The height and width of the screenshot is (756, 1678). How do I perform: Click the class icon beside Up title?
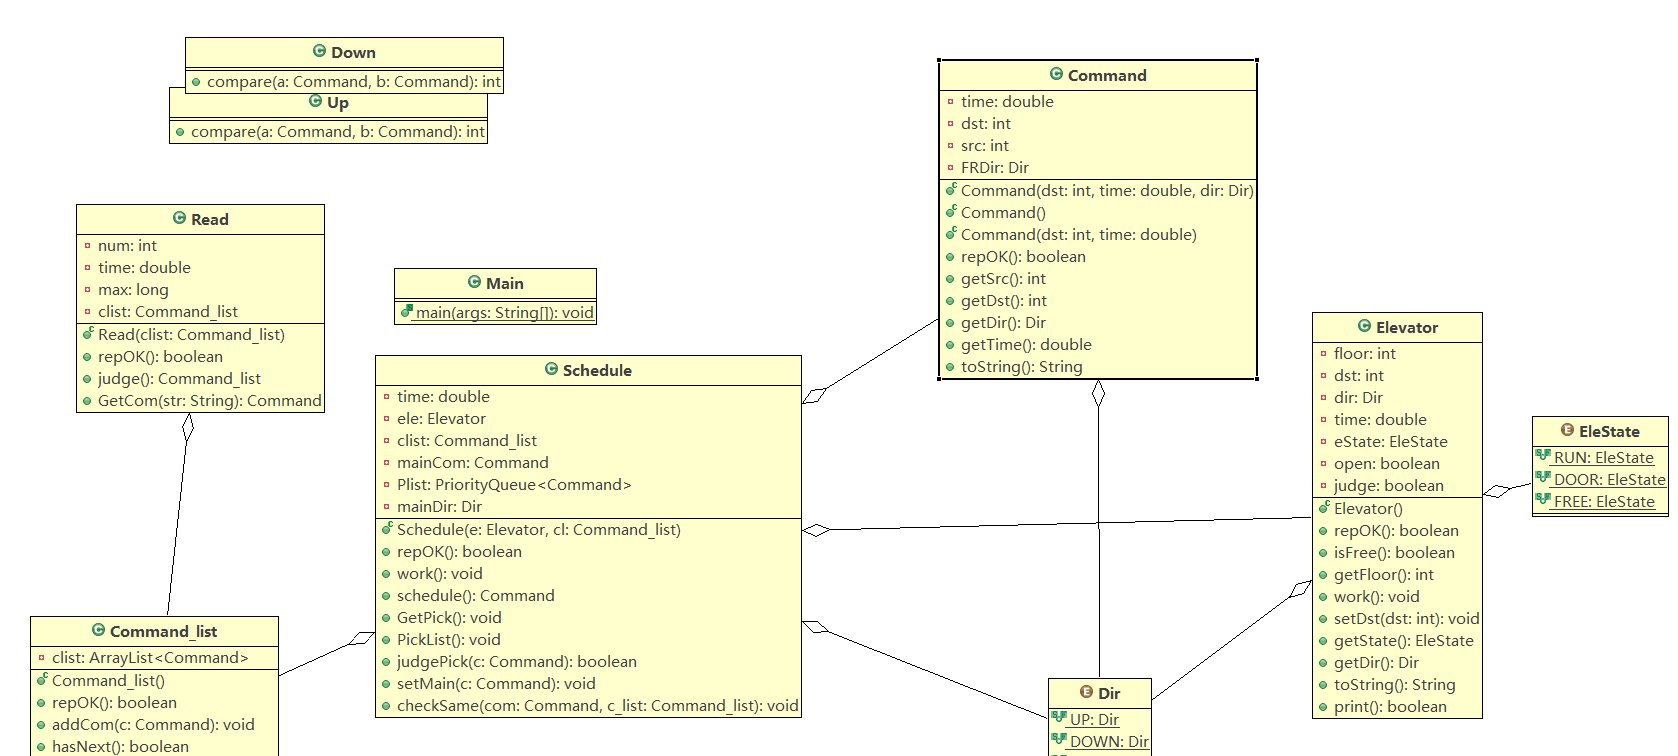click(315, 101)
